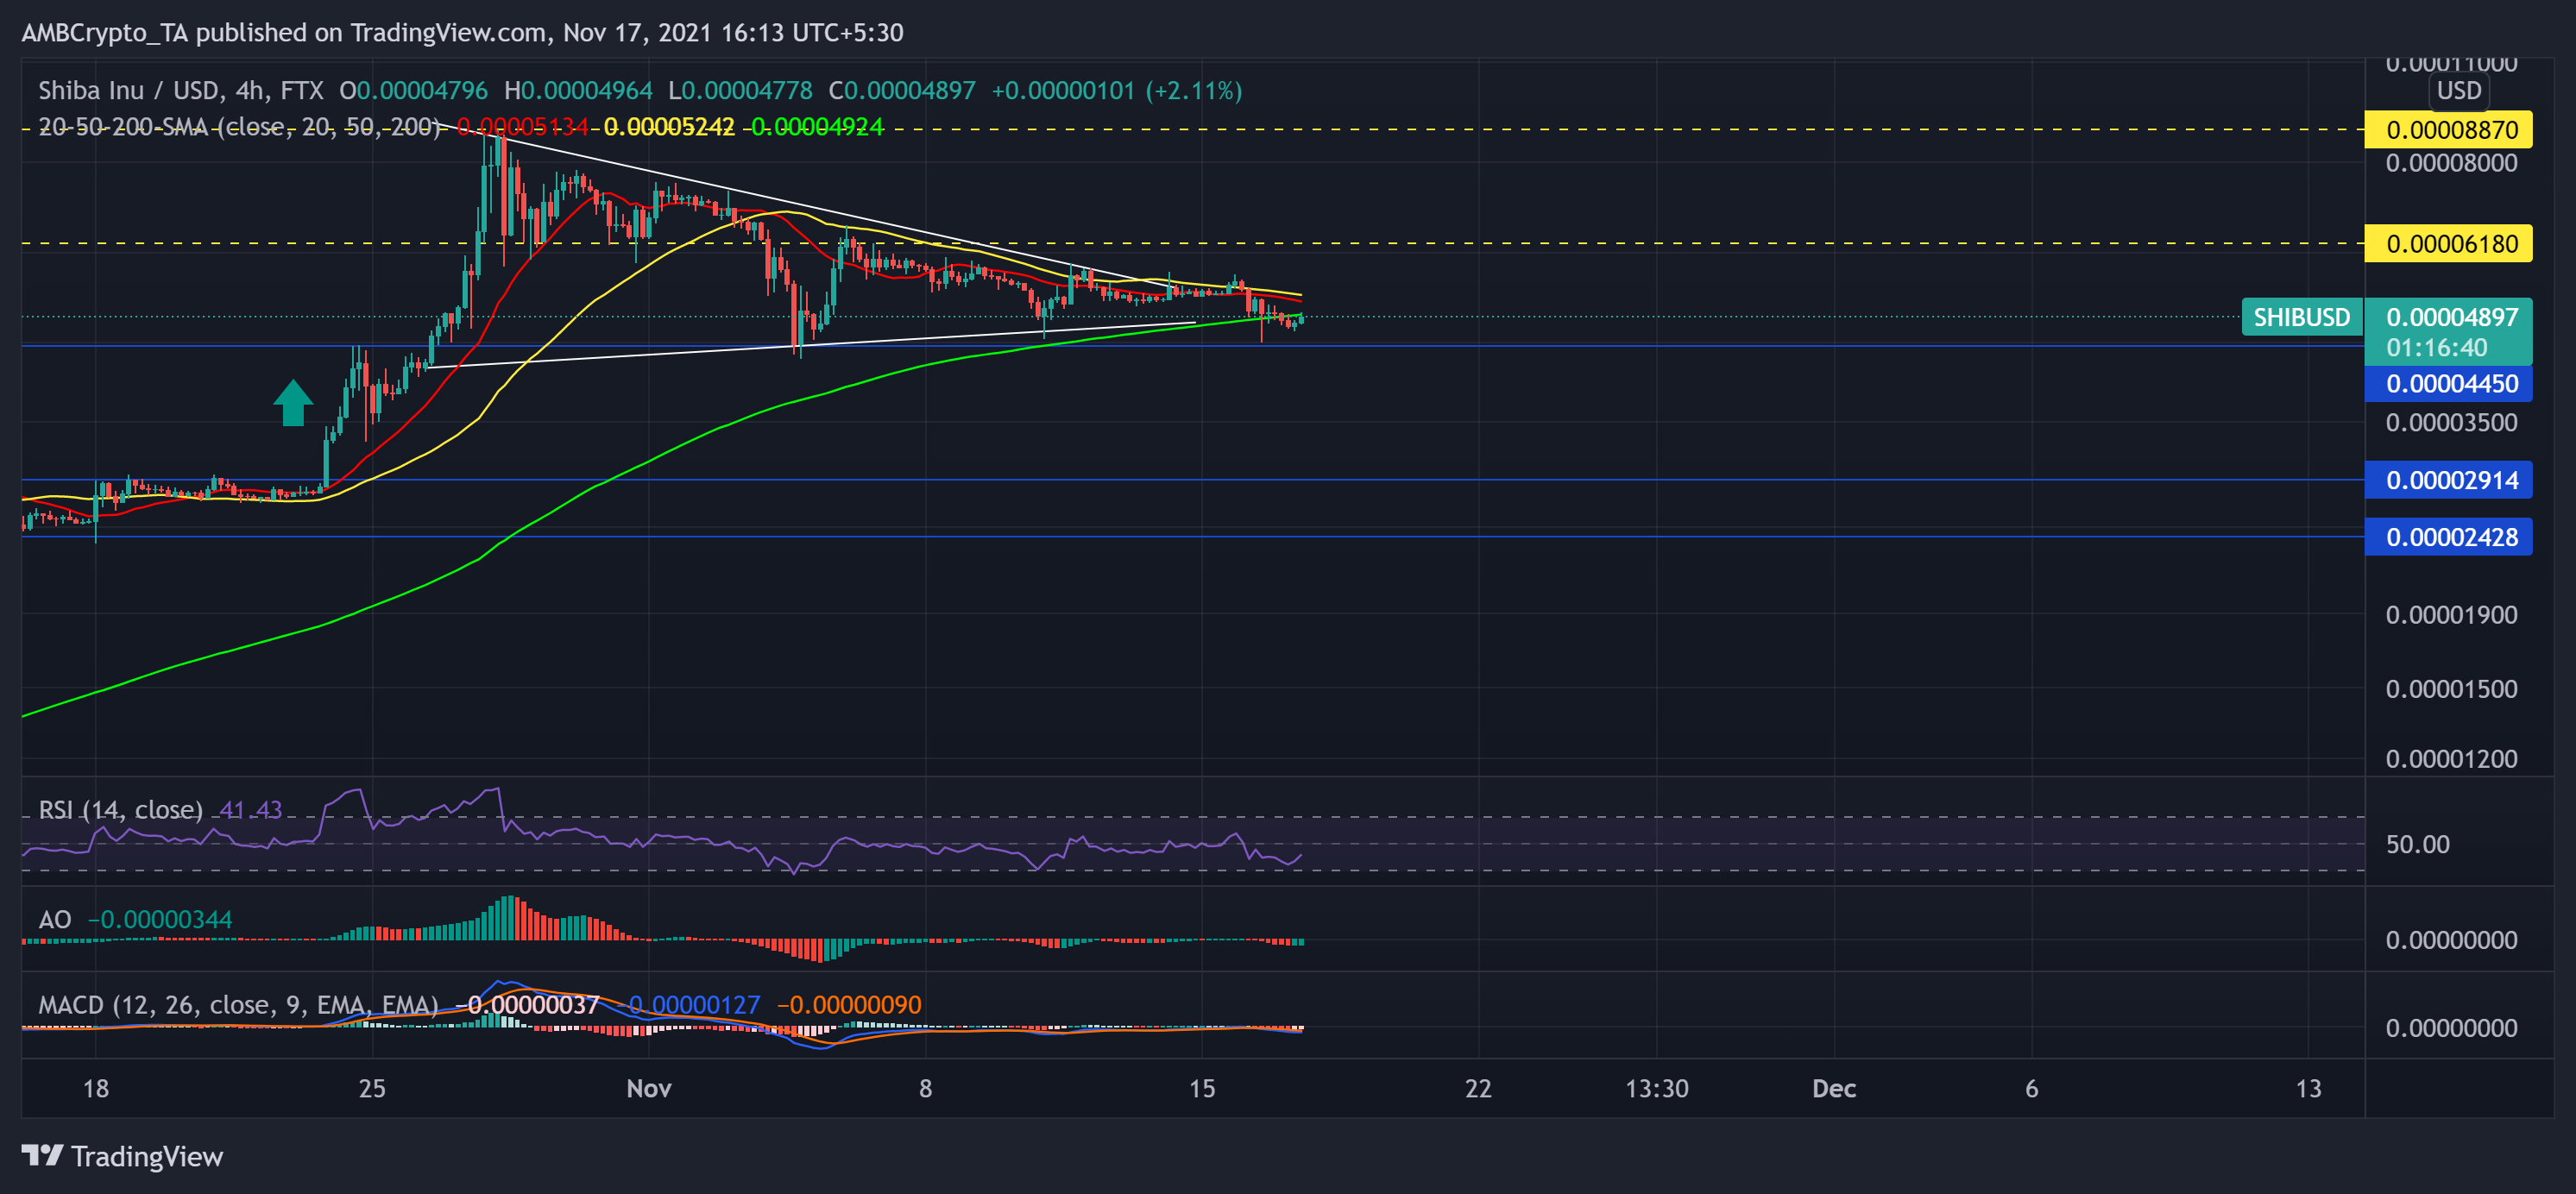The image size is (2576, 1194).
Task: Select the 0.00004450 blue price label
Action: coord(2448,383)
